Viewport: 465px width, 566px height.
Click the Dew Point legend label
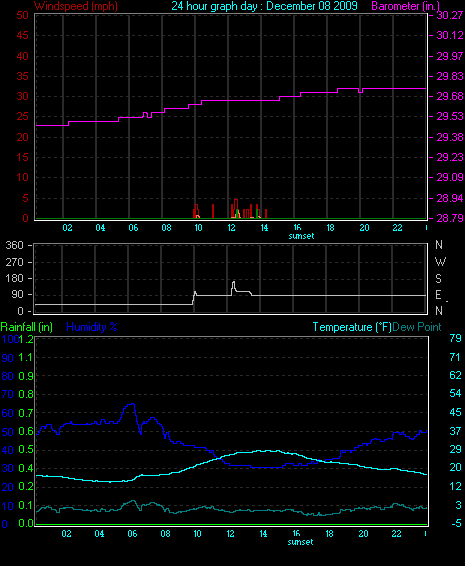[x=417, y=327]
